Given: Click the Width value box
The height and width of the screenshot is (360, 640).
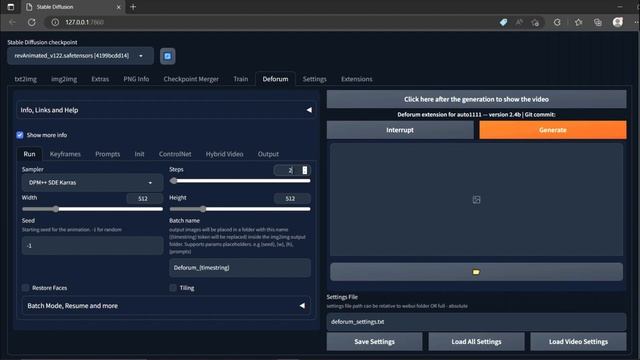Looking at the screenshot, I should 144,198.
